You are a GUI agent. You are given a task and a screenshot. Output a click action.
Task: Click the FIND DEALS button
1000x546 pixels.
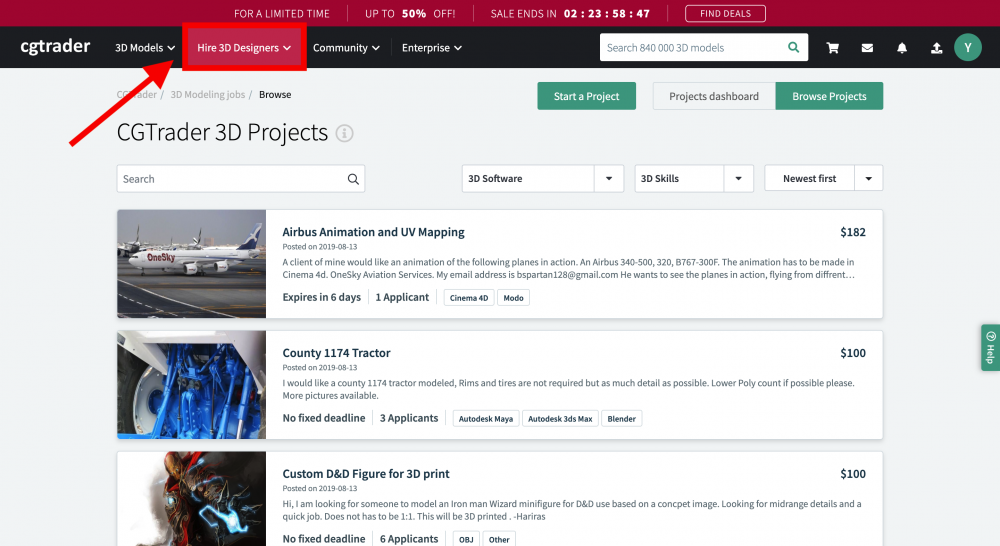(725, 13)
